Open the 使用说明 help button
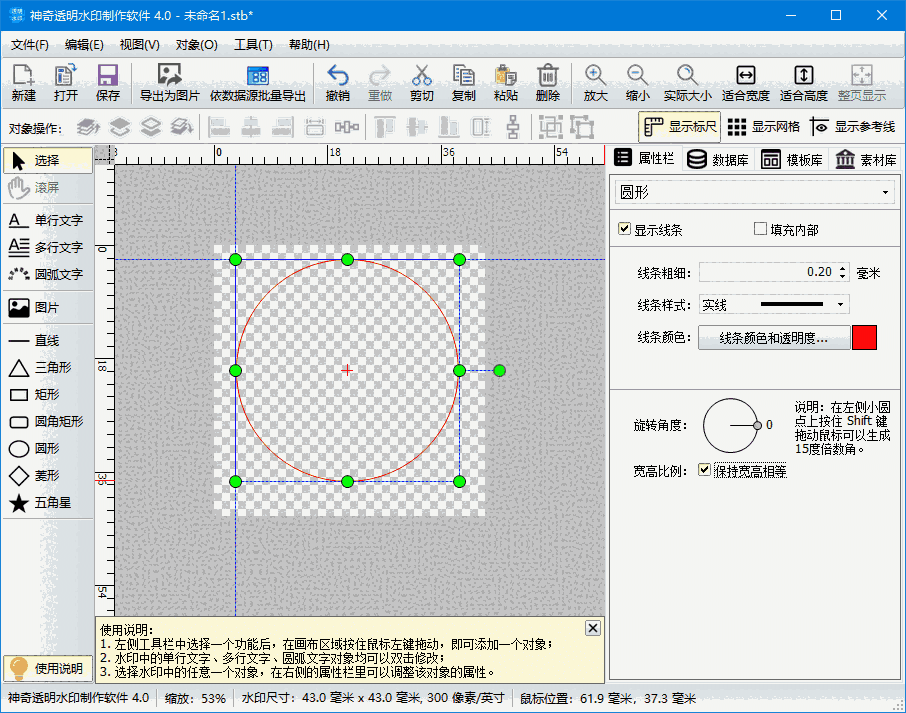 [47, 667]
